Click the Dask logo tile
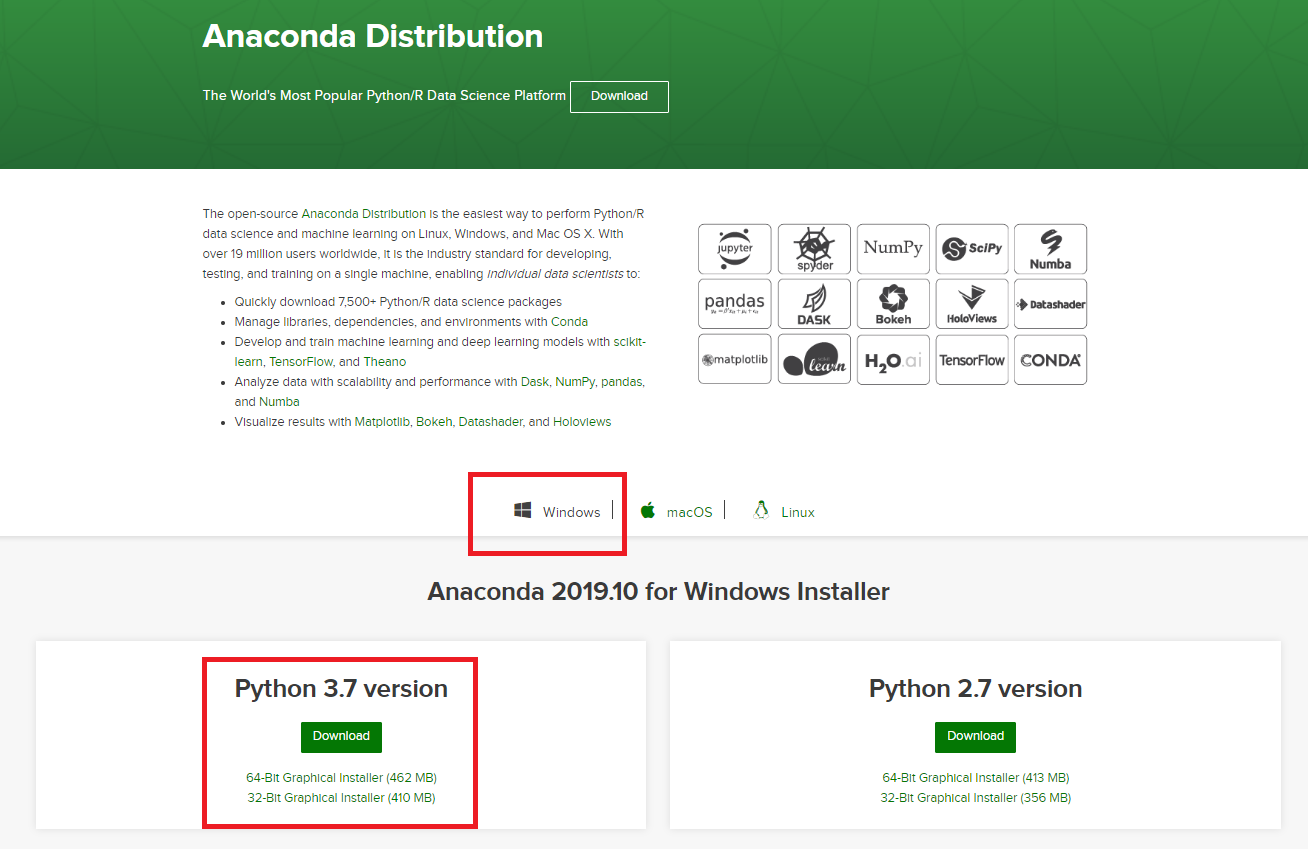This screenshot has width=1308, height=849. point(814,304)
